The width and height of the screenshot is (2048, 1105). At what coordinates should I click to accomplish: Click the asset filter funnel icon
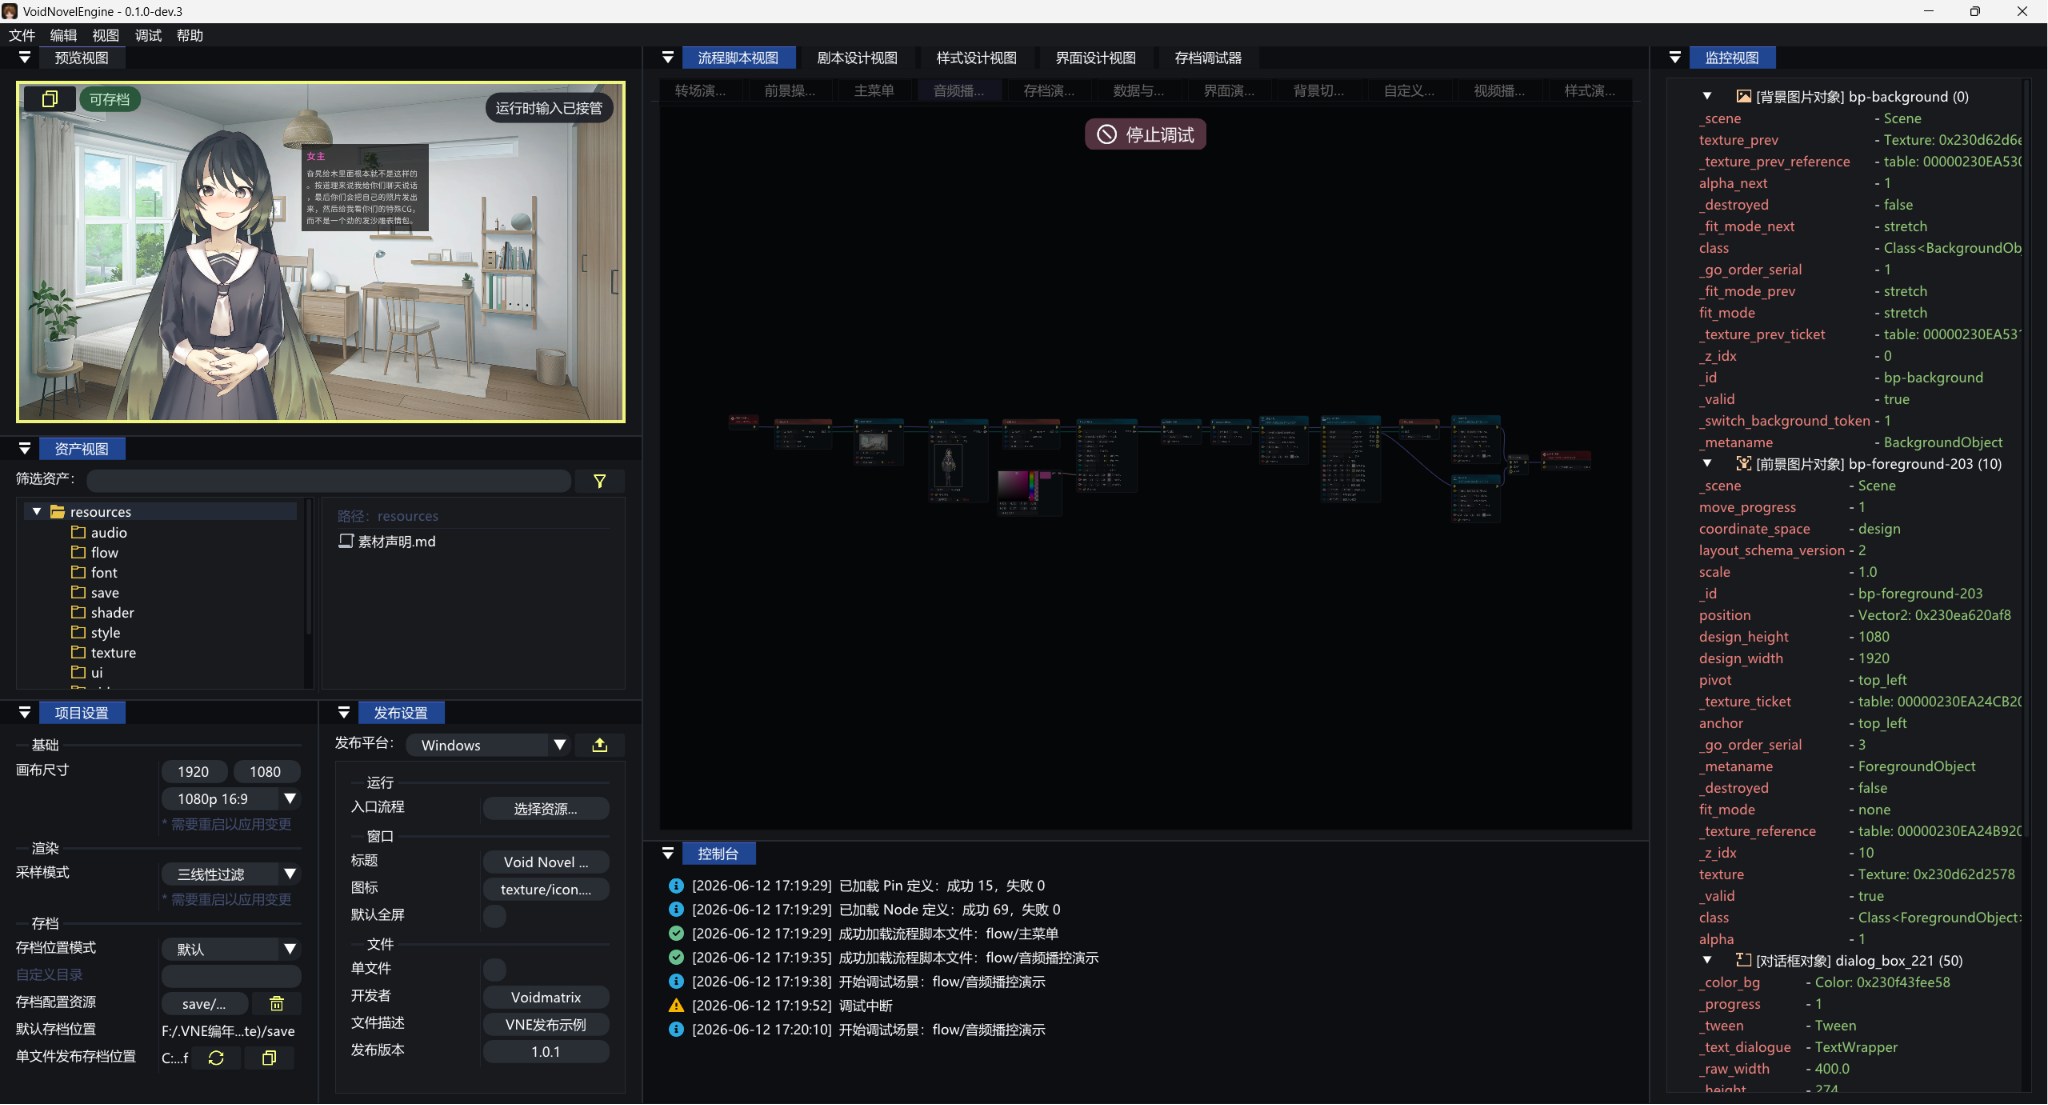600,481
